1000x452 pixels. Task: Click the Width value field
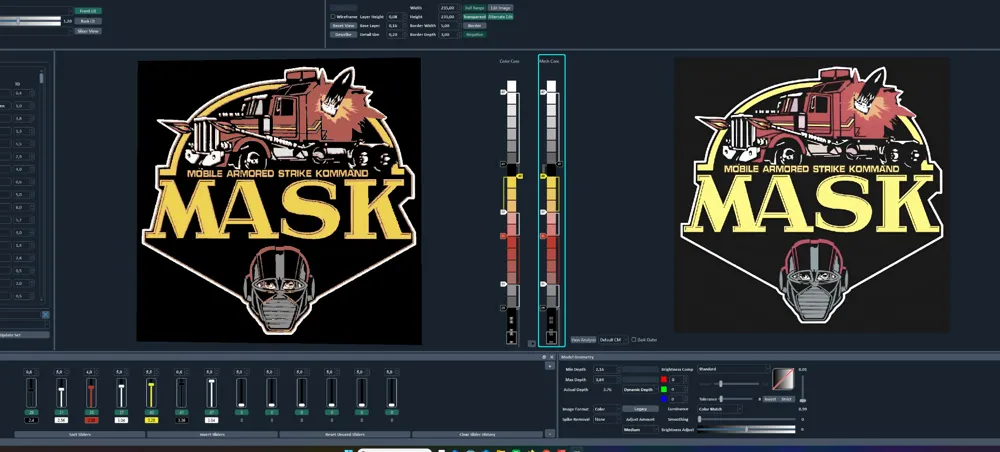point(449,8)
